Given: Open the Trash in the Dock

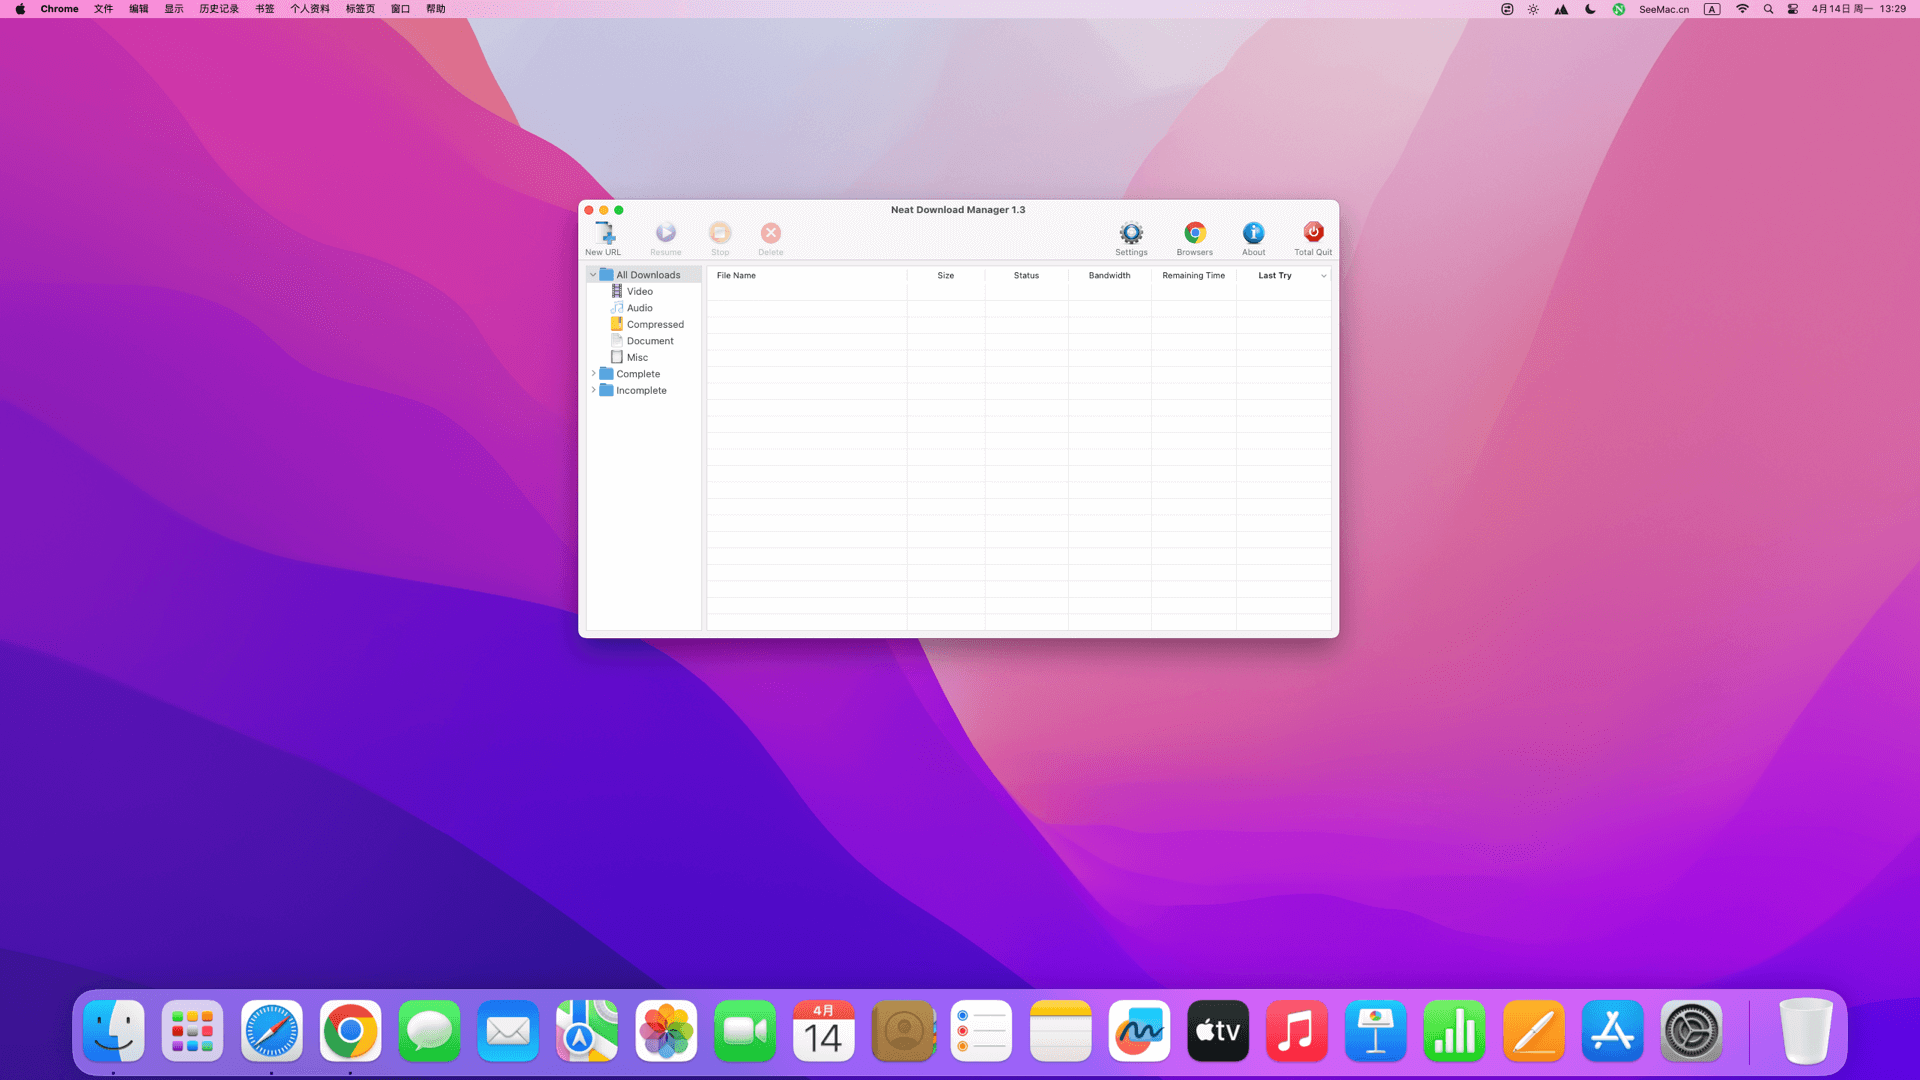Looking at the screenshot, I should click(x=1806, y=1031).
